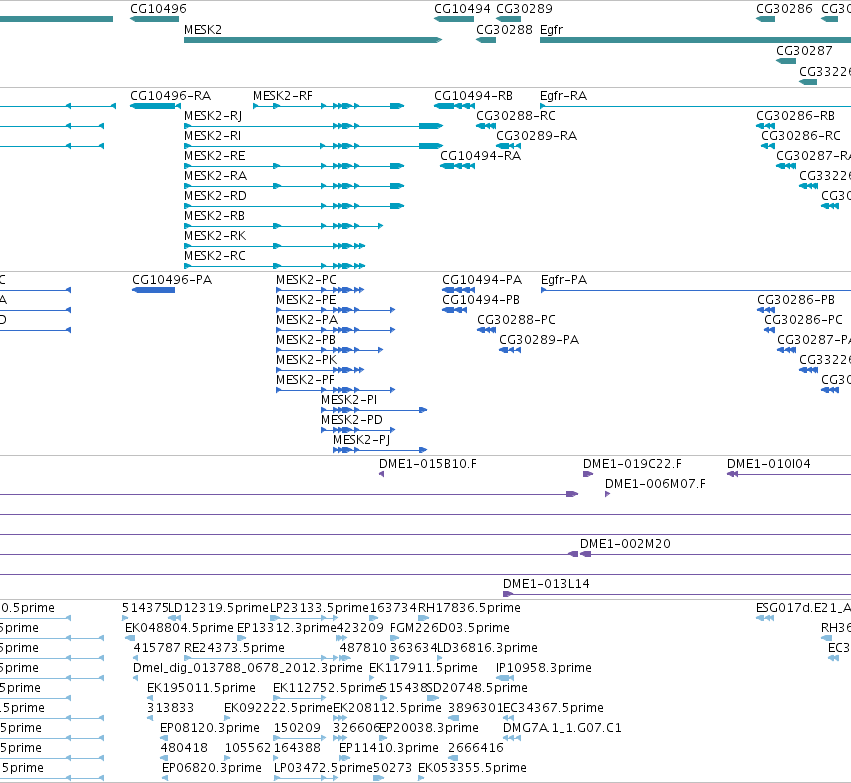Click EST label EP06820.3prime
Screen dimensions: 851x783
pyautogui.click(x=212, y=768)
